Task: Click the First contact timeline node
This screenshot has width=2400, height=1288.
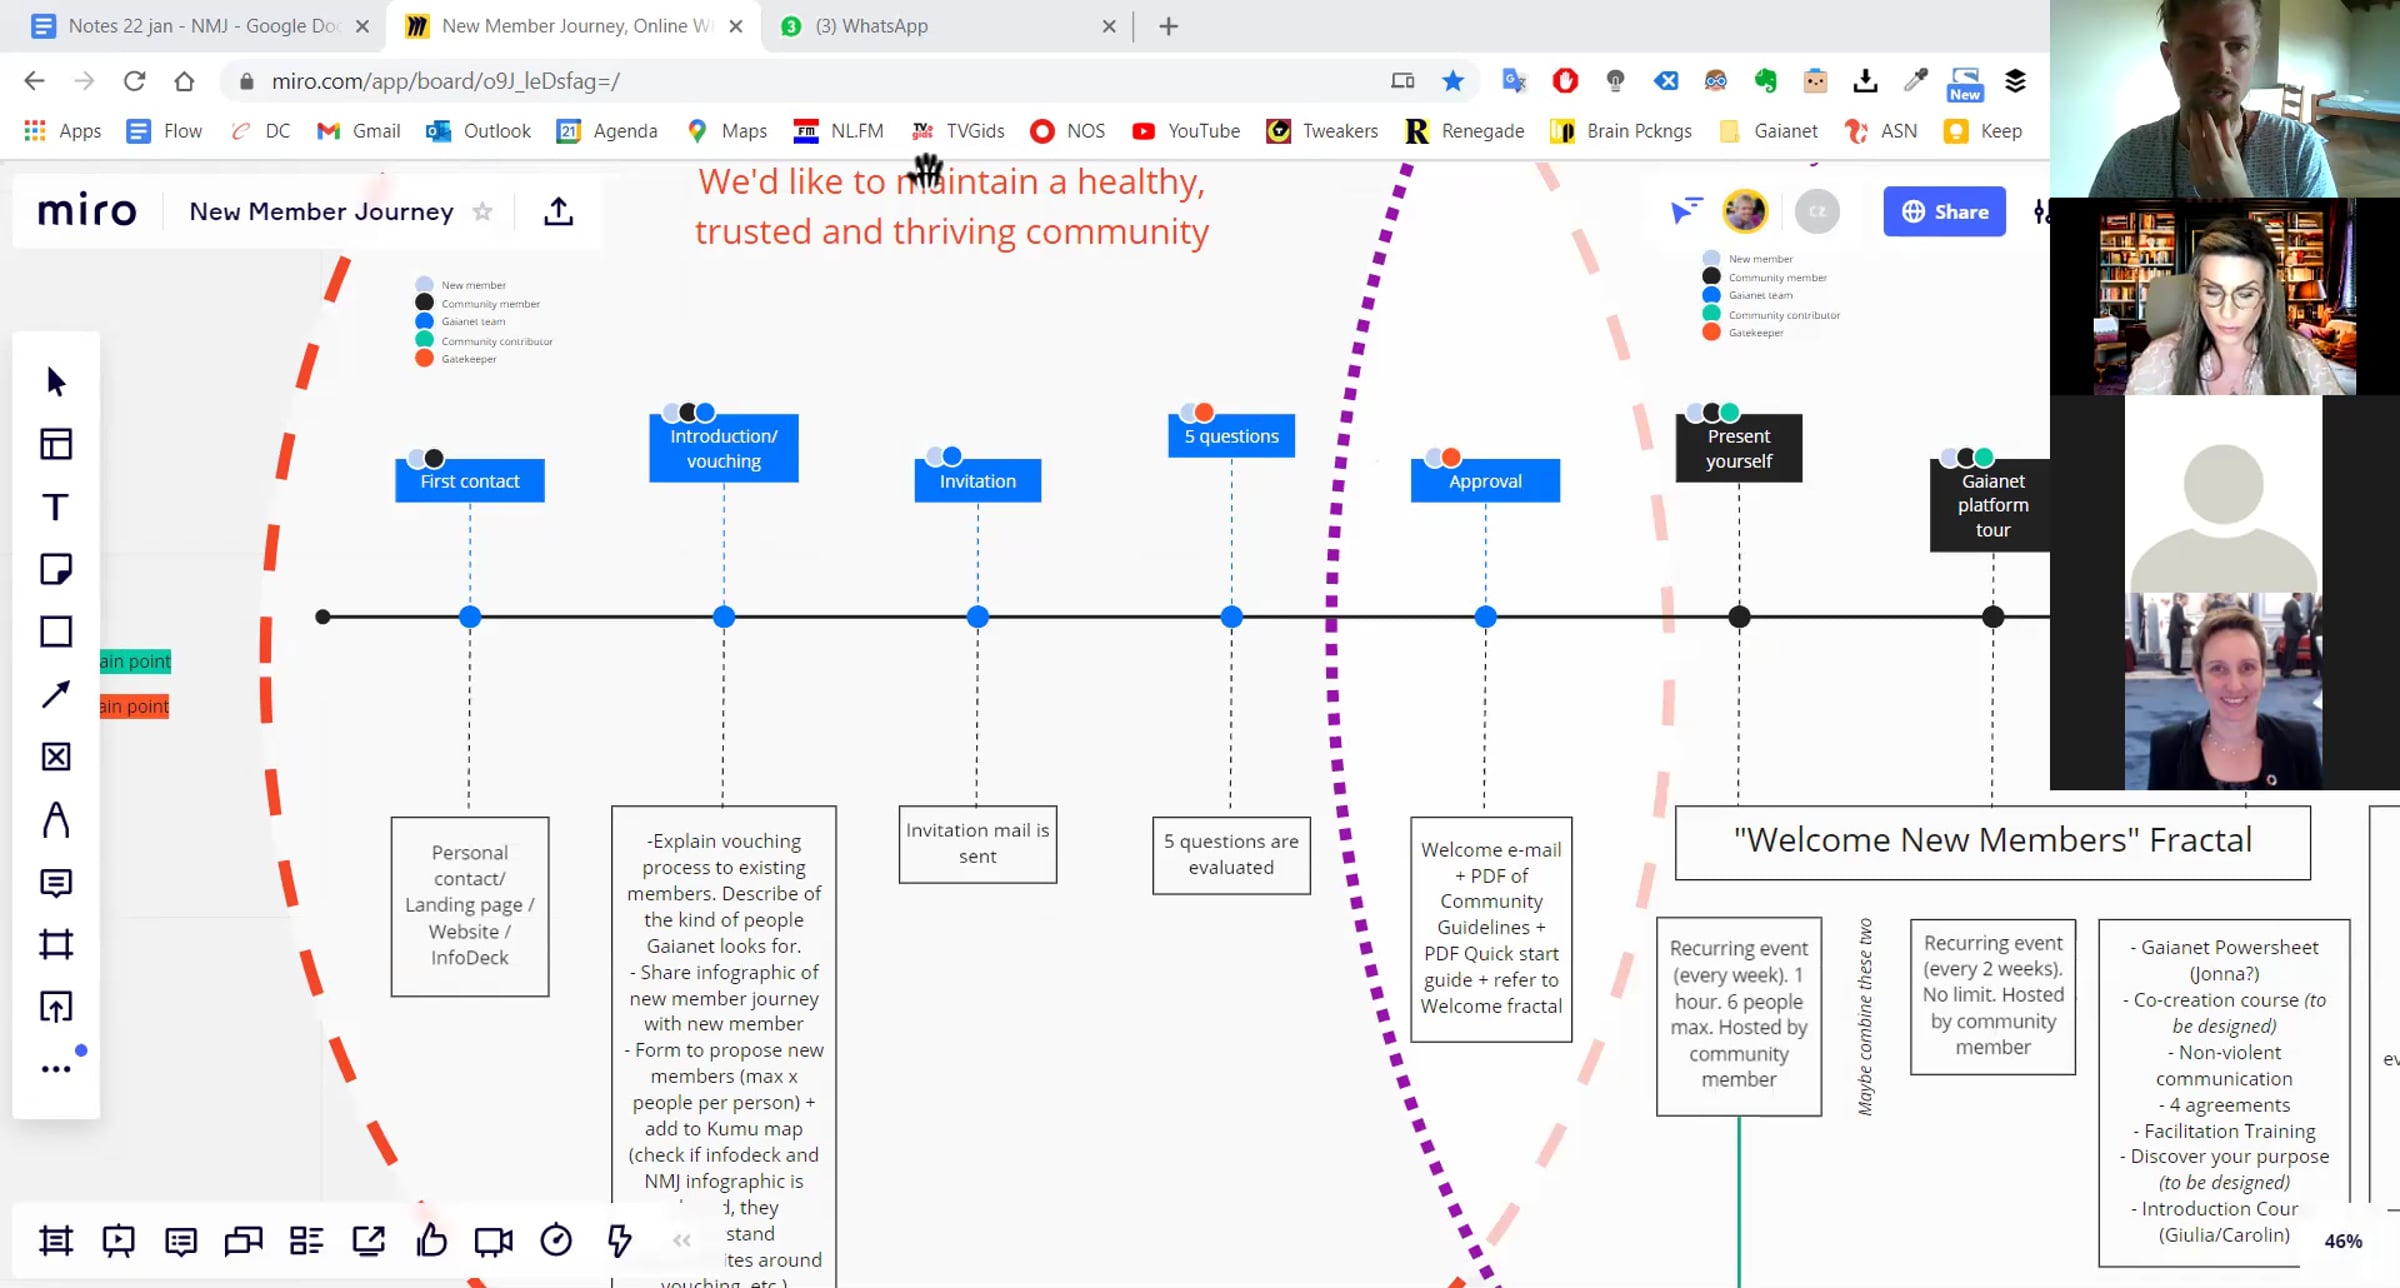Action: [470, 617]
